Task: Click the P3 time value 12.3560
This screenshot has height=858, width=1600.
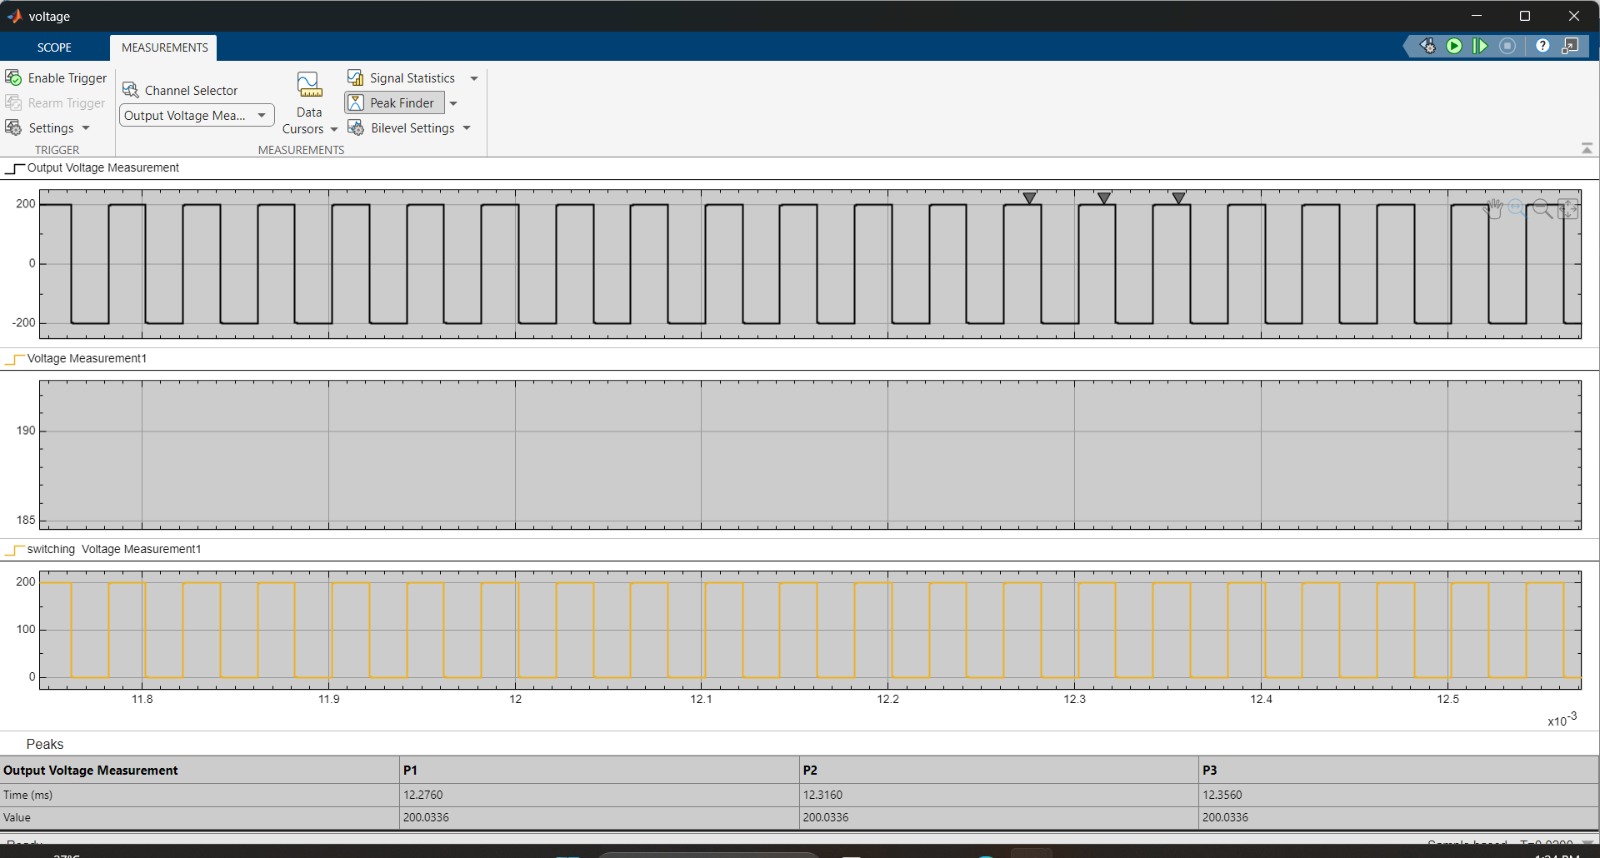Action: coord(1222,795)
